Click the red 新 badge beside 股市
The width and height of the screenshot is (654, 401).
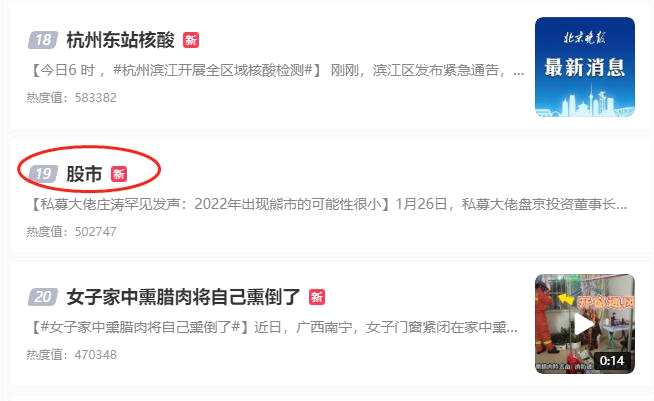119,174
